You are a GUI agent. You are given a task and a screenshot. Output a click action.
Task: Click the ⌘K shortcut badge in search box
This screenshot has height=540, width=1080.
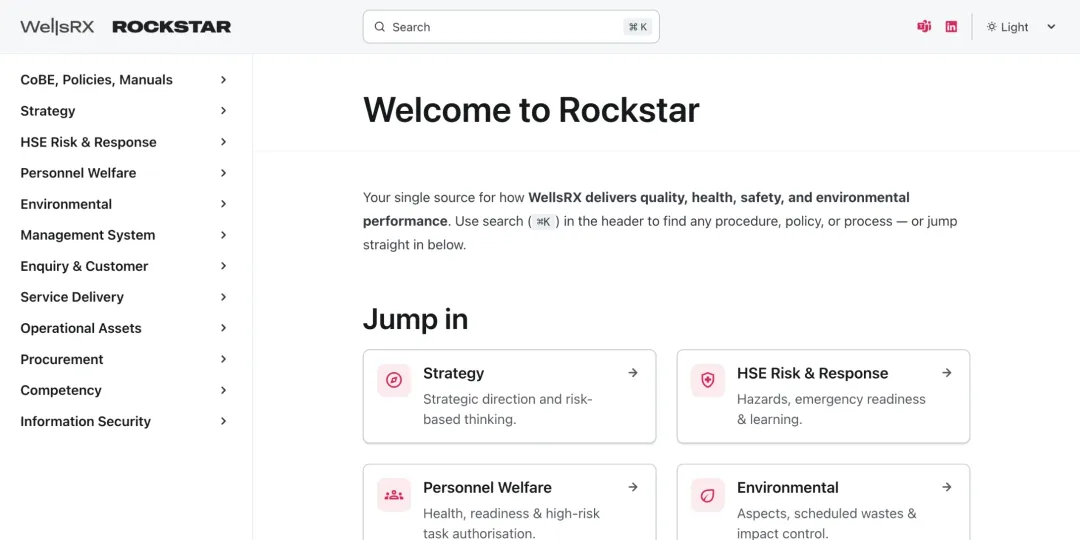pos(637,27)
